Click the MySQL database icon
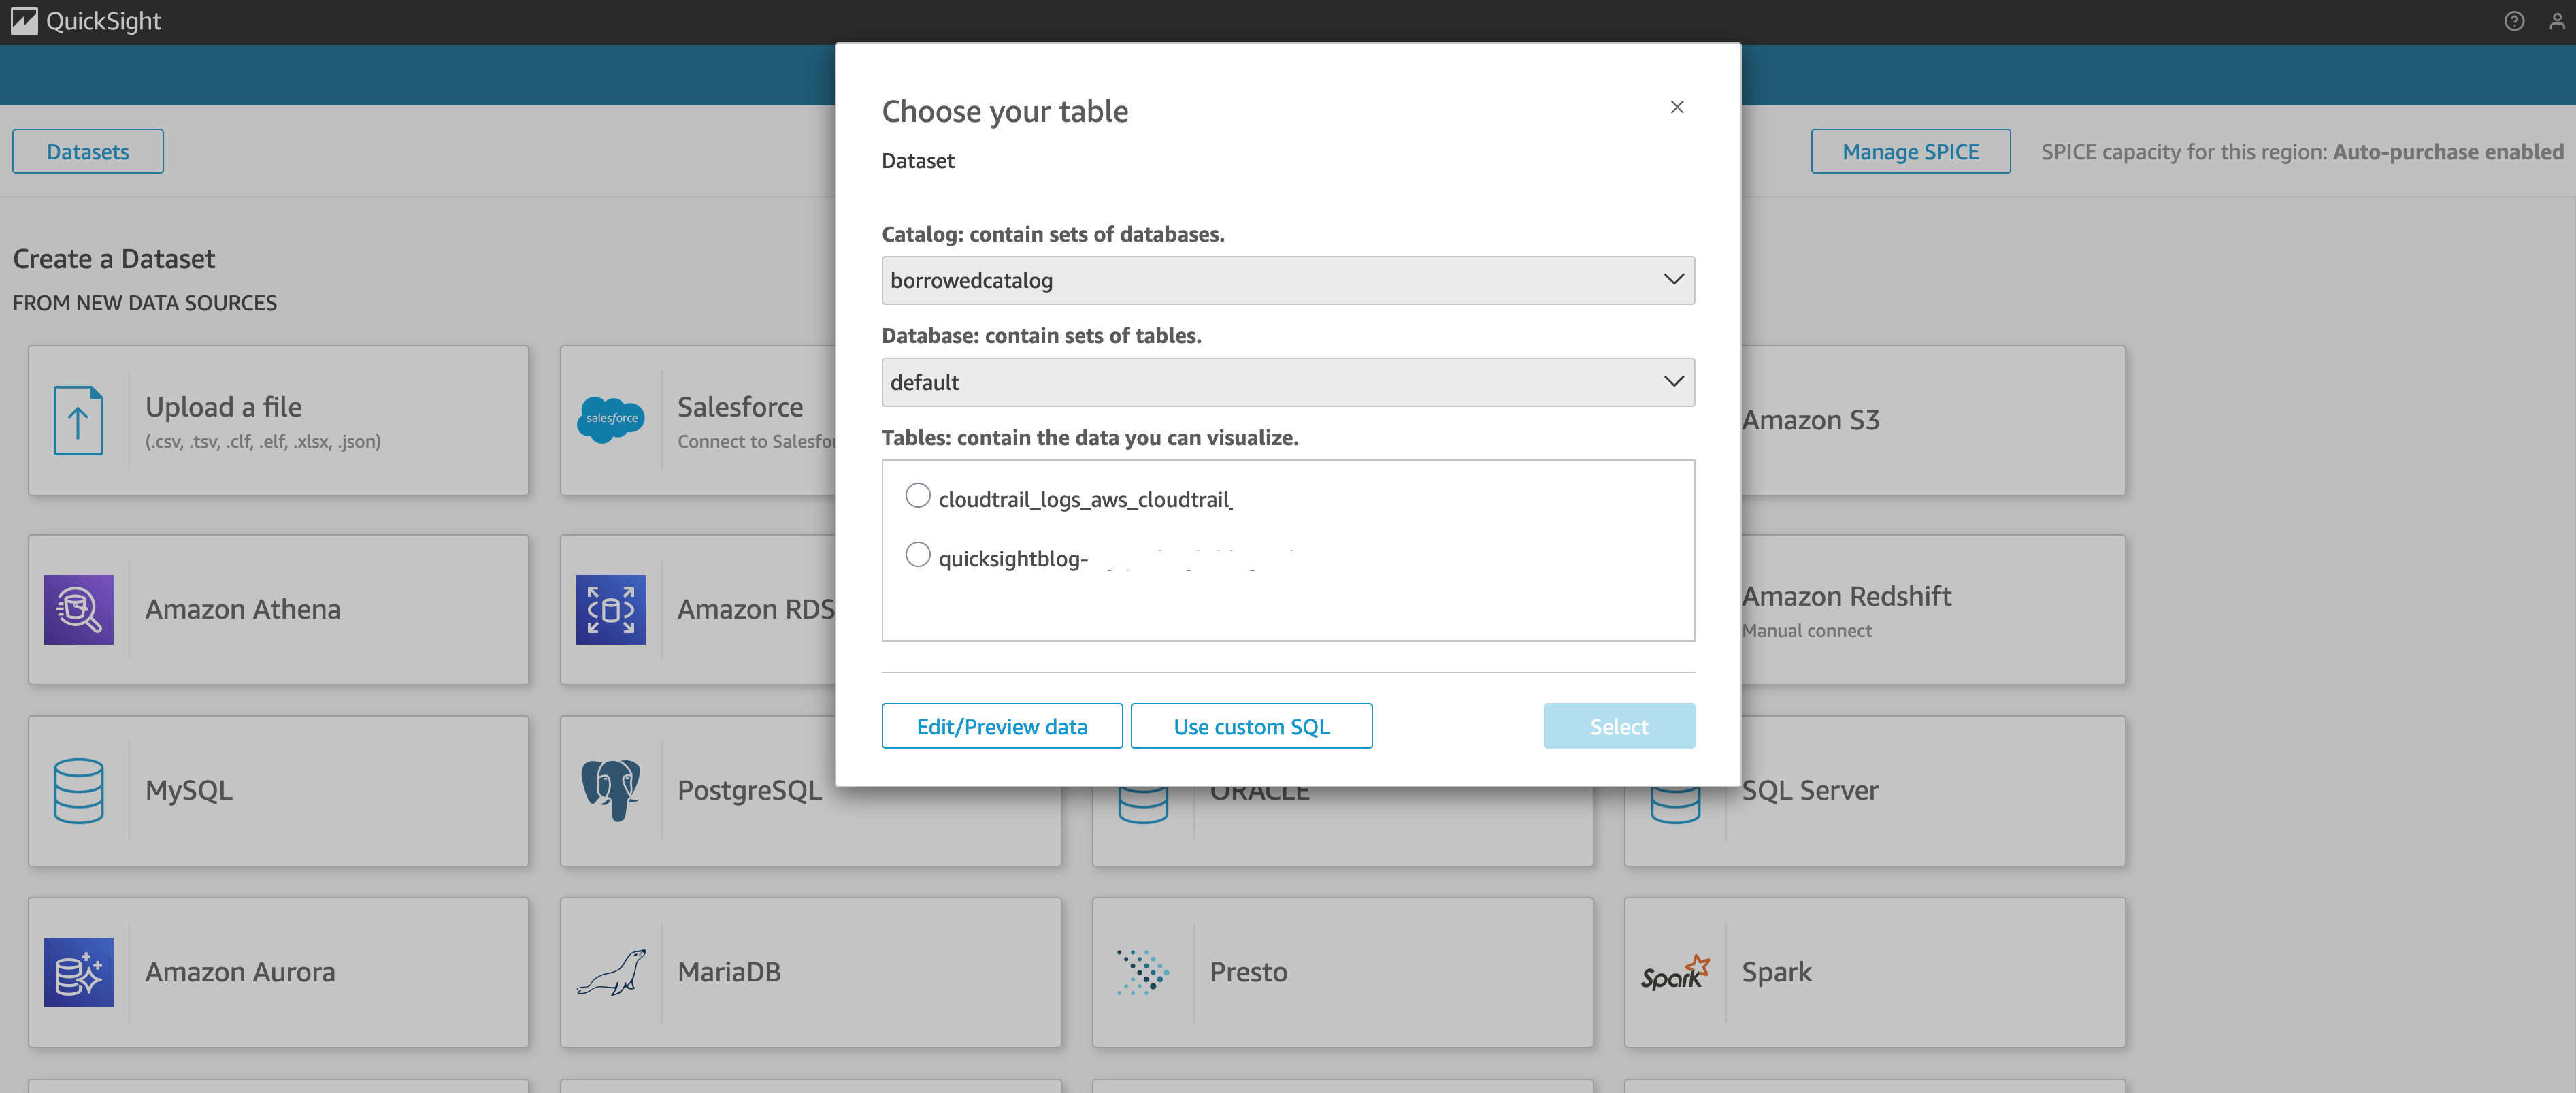The height and width of the screenshot is (1093, 2576). point(78,790)
